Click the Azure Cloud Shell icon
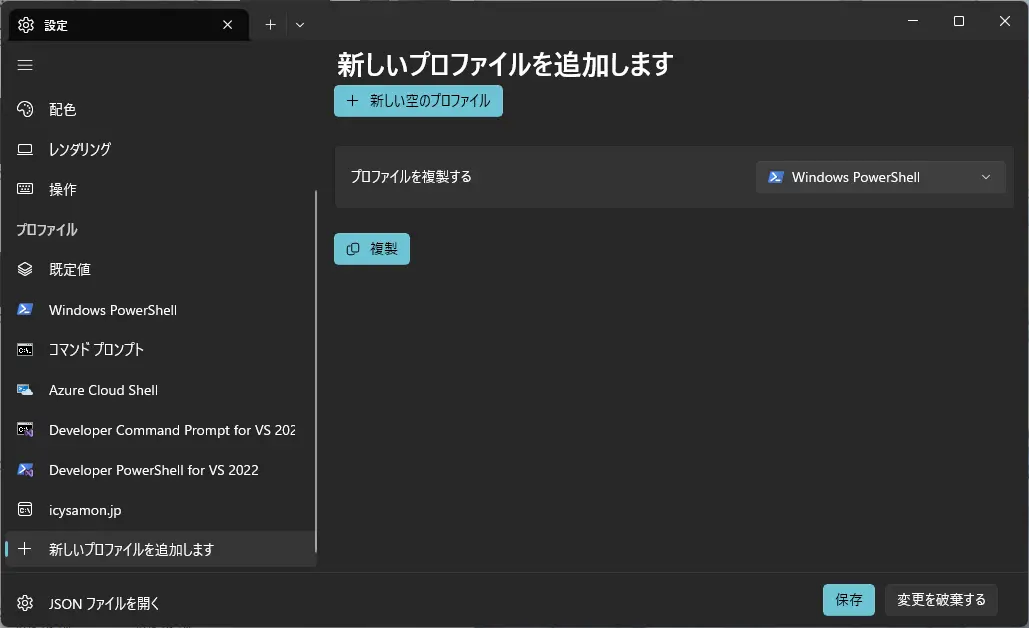The height and width of the screenshot is (628, 1029). (x=25, y=390)
